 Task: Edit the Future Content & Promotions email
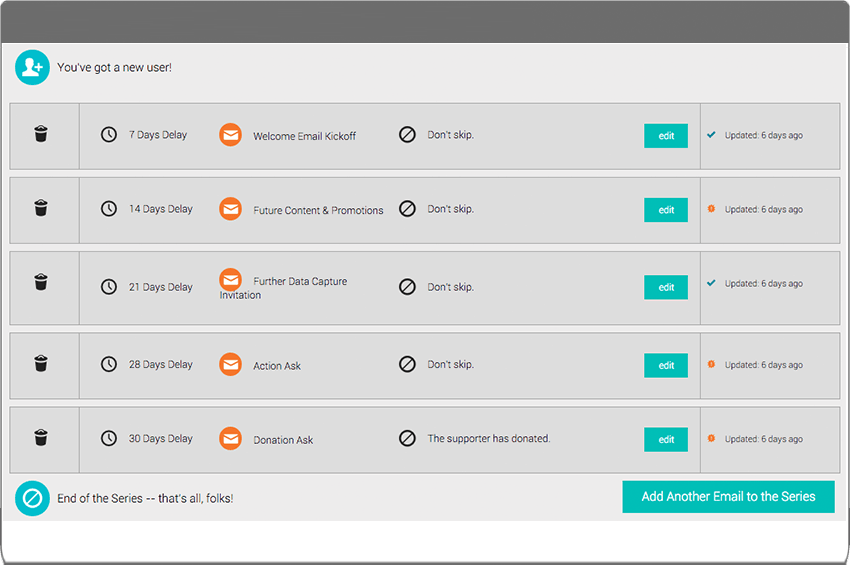pyautogui.click(x=666, y=210)
